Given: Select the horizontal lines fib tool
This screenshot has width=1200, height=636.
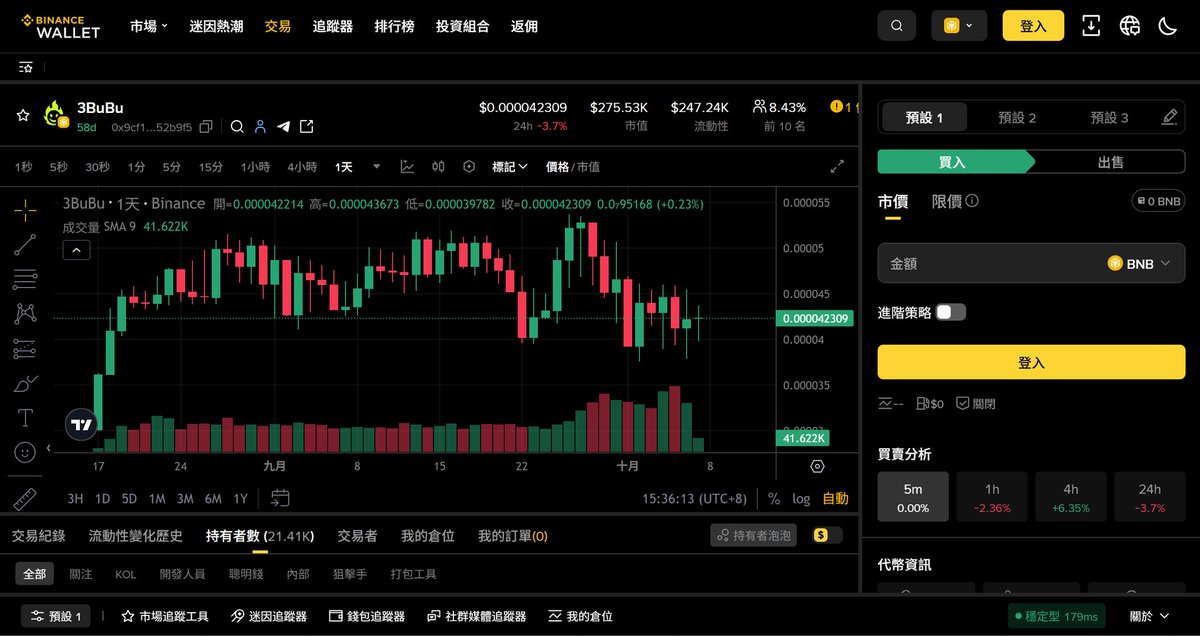Looking at the screenshot, I should point(25,279).
